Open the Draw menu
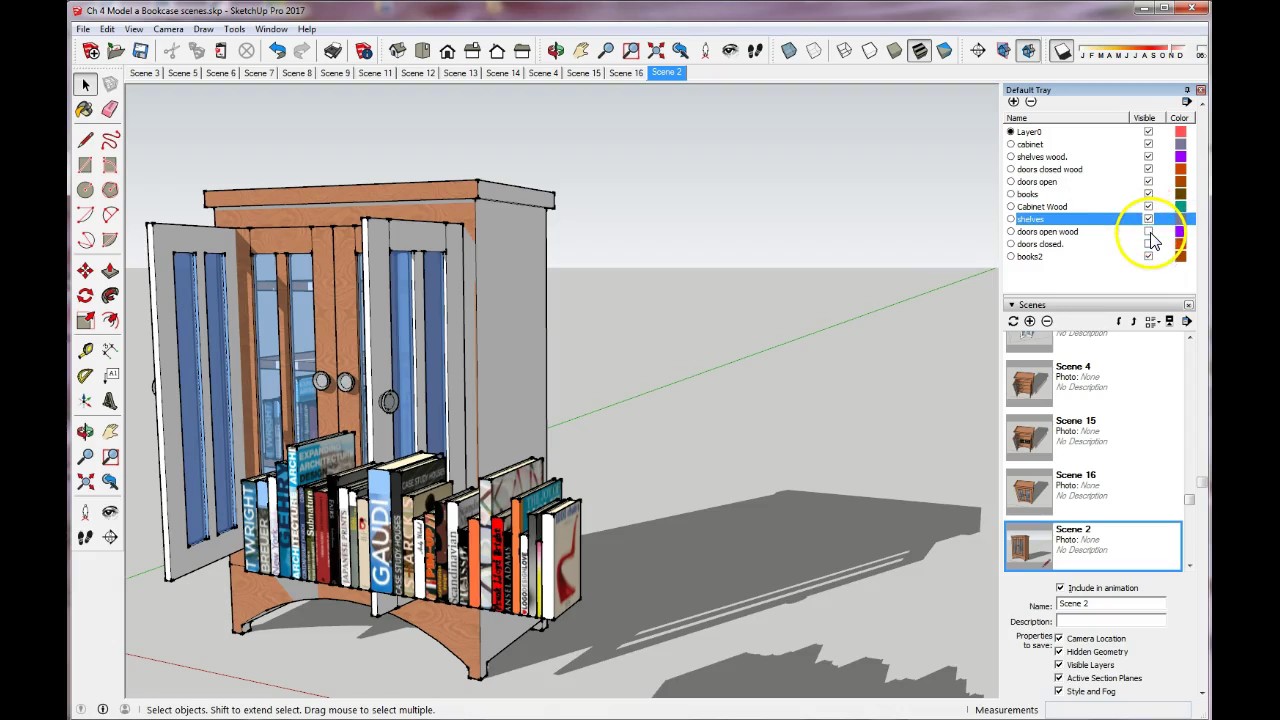The height and width of the screenshot is (720, 1280). coord(203,29)
